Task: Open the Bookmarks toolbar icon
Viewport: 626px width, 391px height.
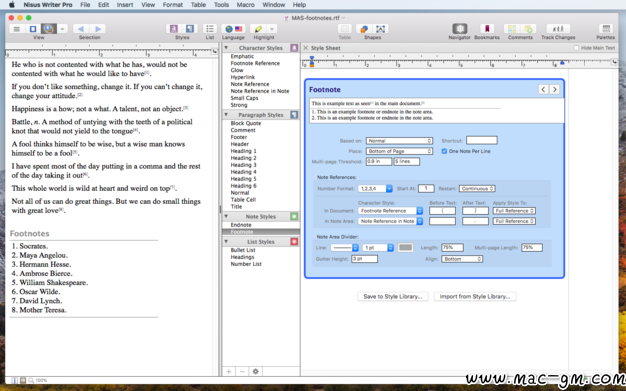Action: point(487,29)
